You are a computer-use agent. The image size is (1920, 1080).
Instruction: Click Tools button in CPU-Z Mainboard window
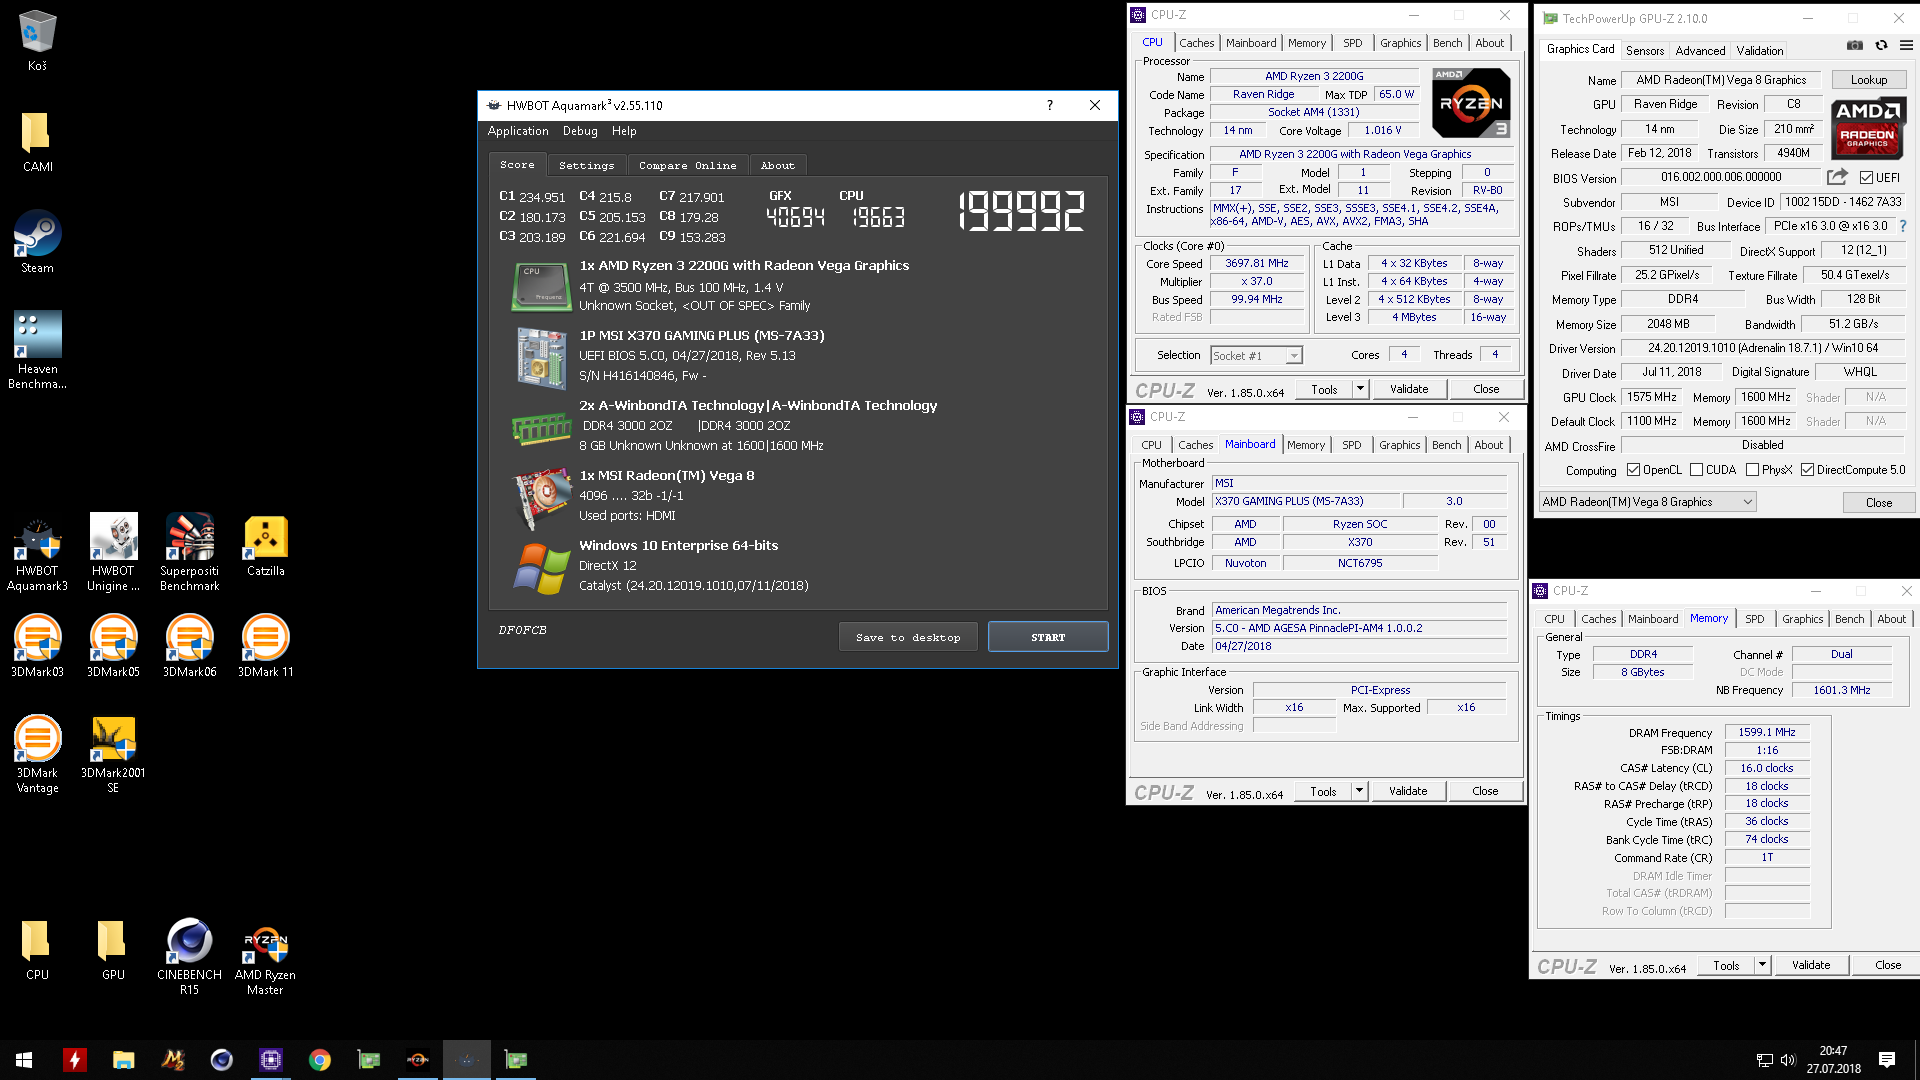point(1323,791)
